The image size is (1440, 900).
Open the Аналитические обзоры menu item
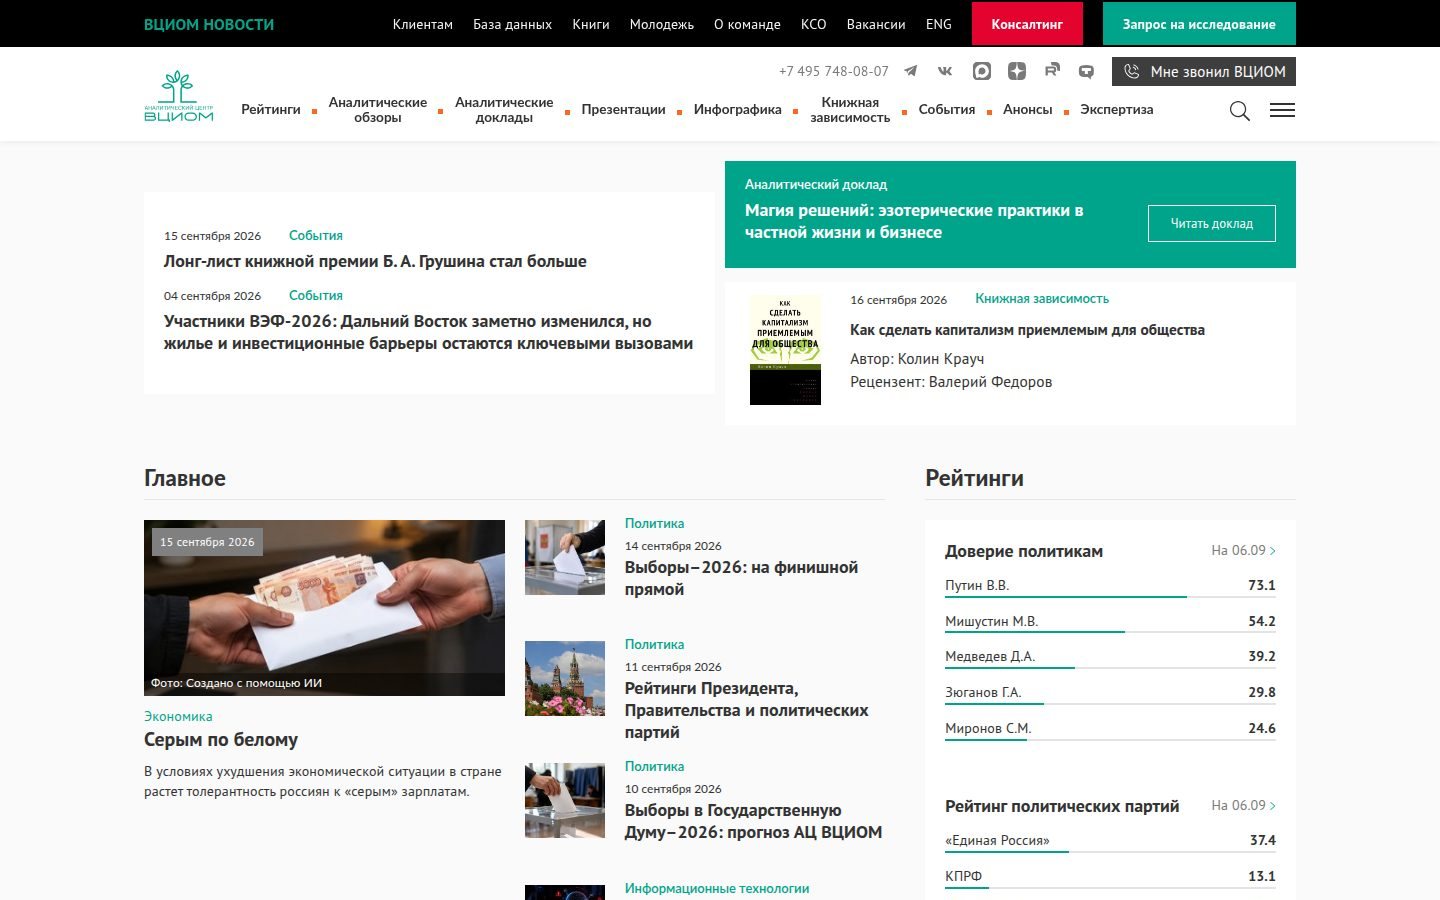[x=378, y=110]
